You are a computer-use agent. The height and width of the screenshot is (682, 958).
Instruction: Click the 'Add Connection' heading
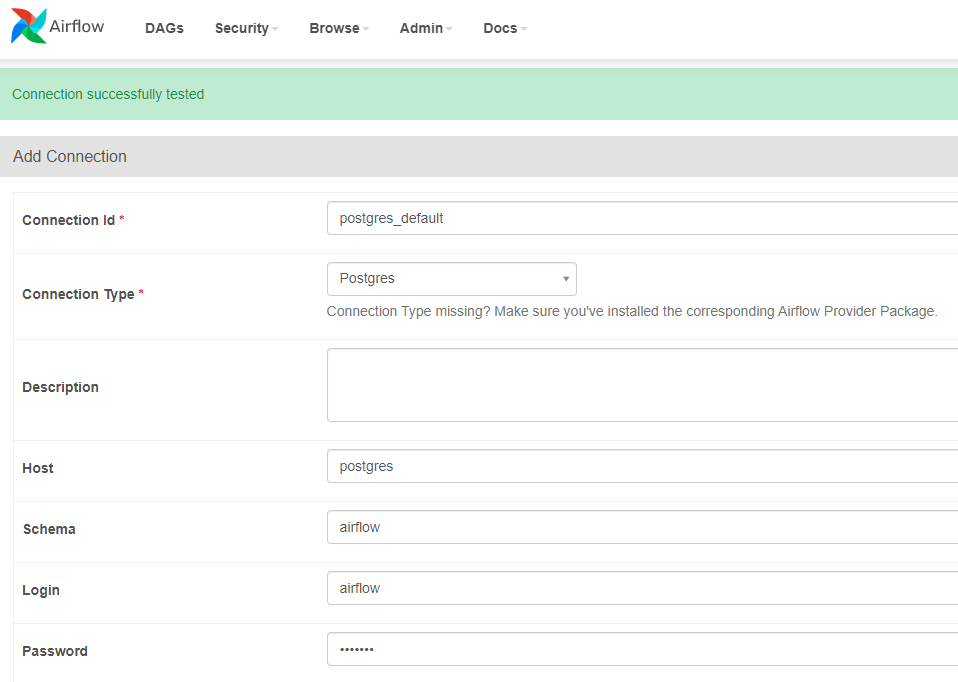coord(70,156)
